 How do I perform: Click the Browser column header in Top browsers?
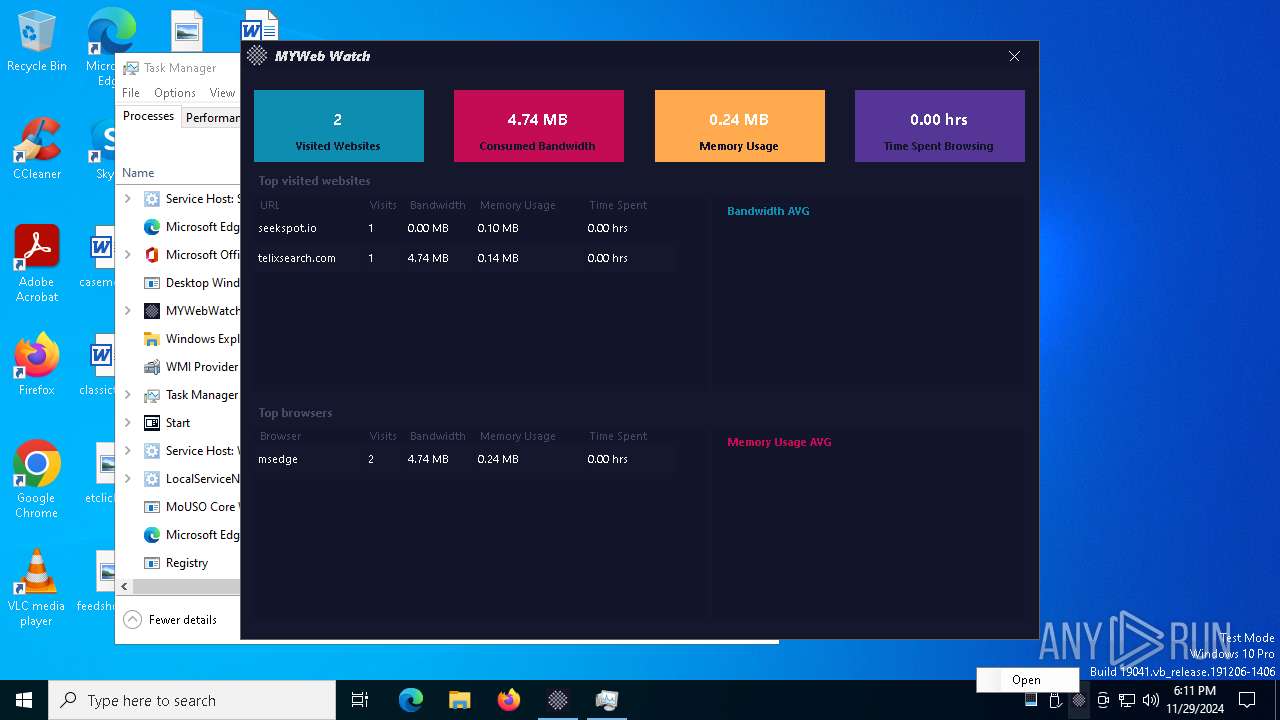pyautogui.click(x=281, y=436)
